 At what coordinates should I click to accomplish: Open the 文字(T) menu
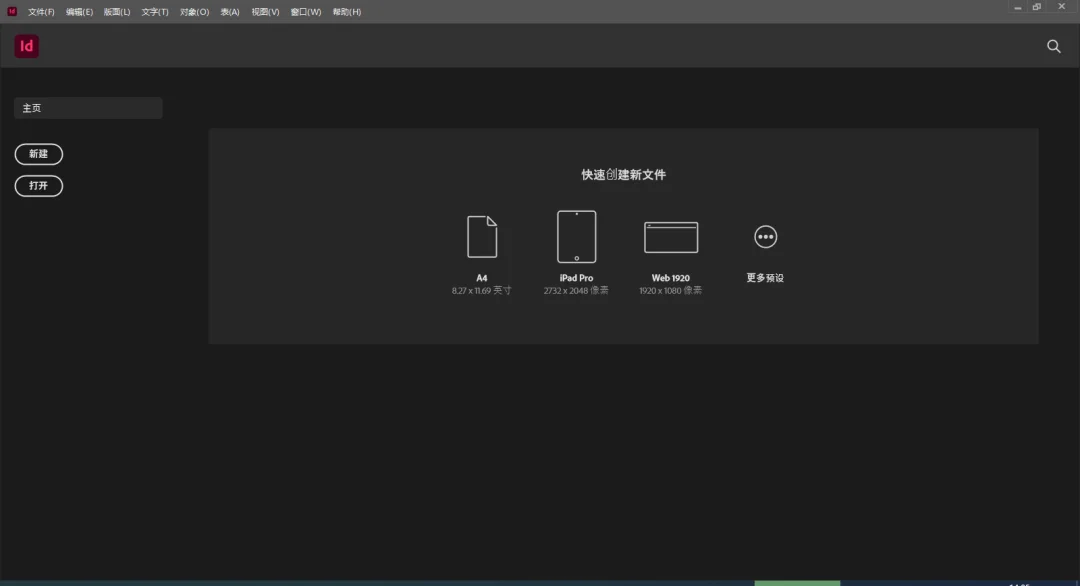coord(155,12)
